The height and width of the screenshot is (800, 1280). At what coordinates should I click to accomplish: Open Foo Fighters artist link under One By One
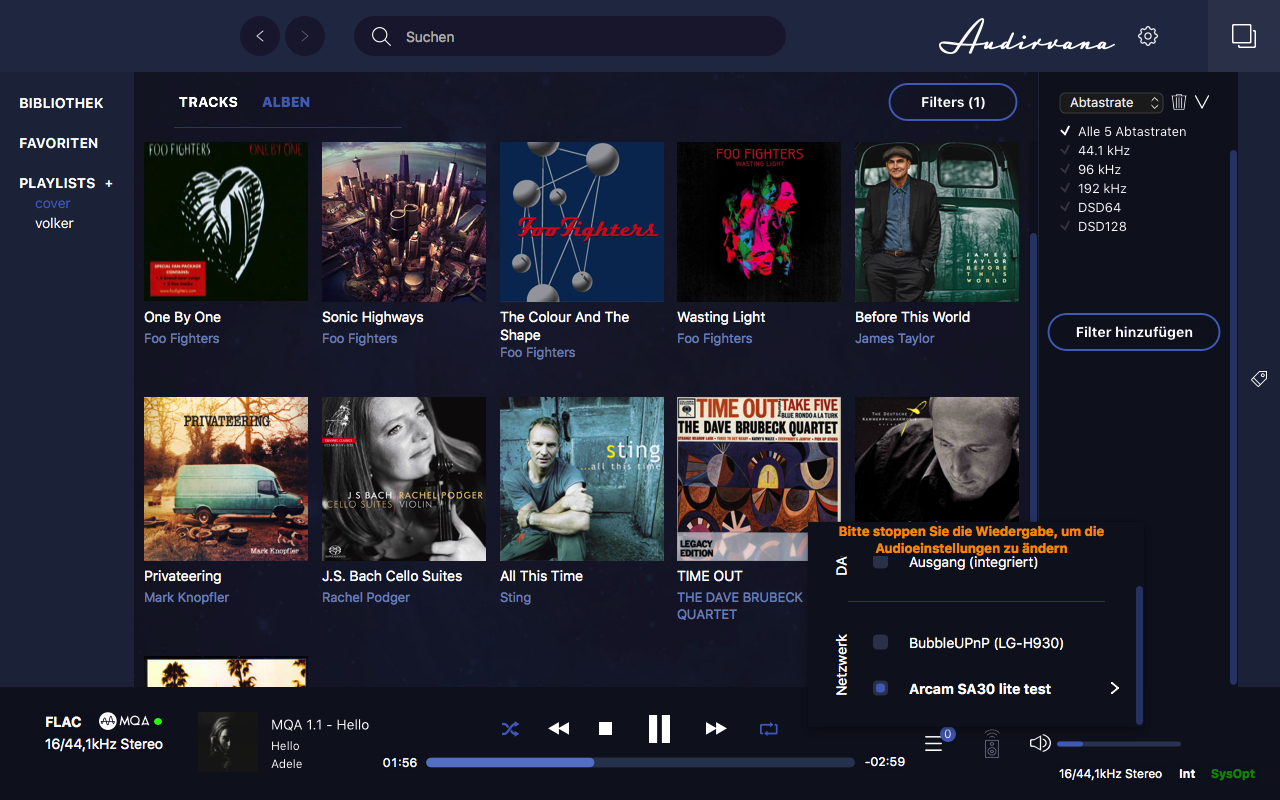pos(181,338)
